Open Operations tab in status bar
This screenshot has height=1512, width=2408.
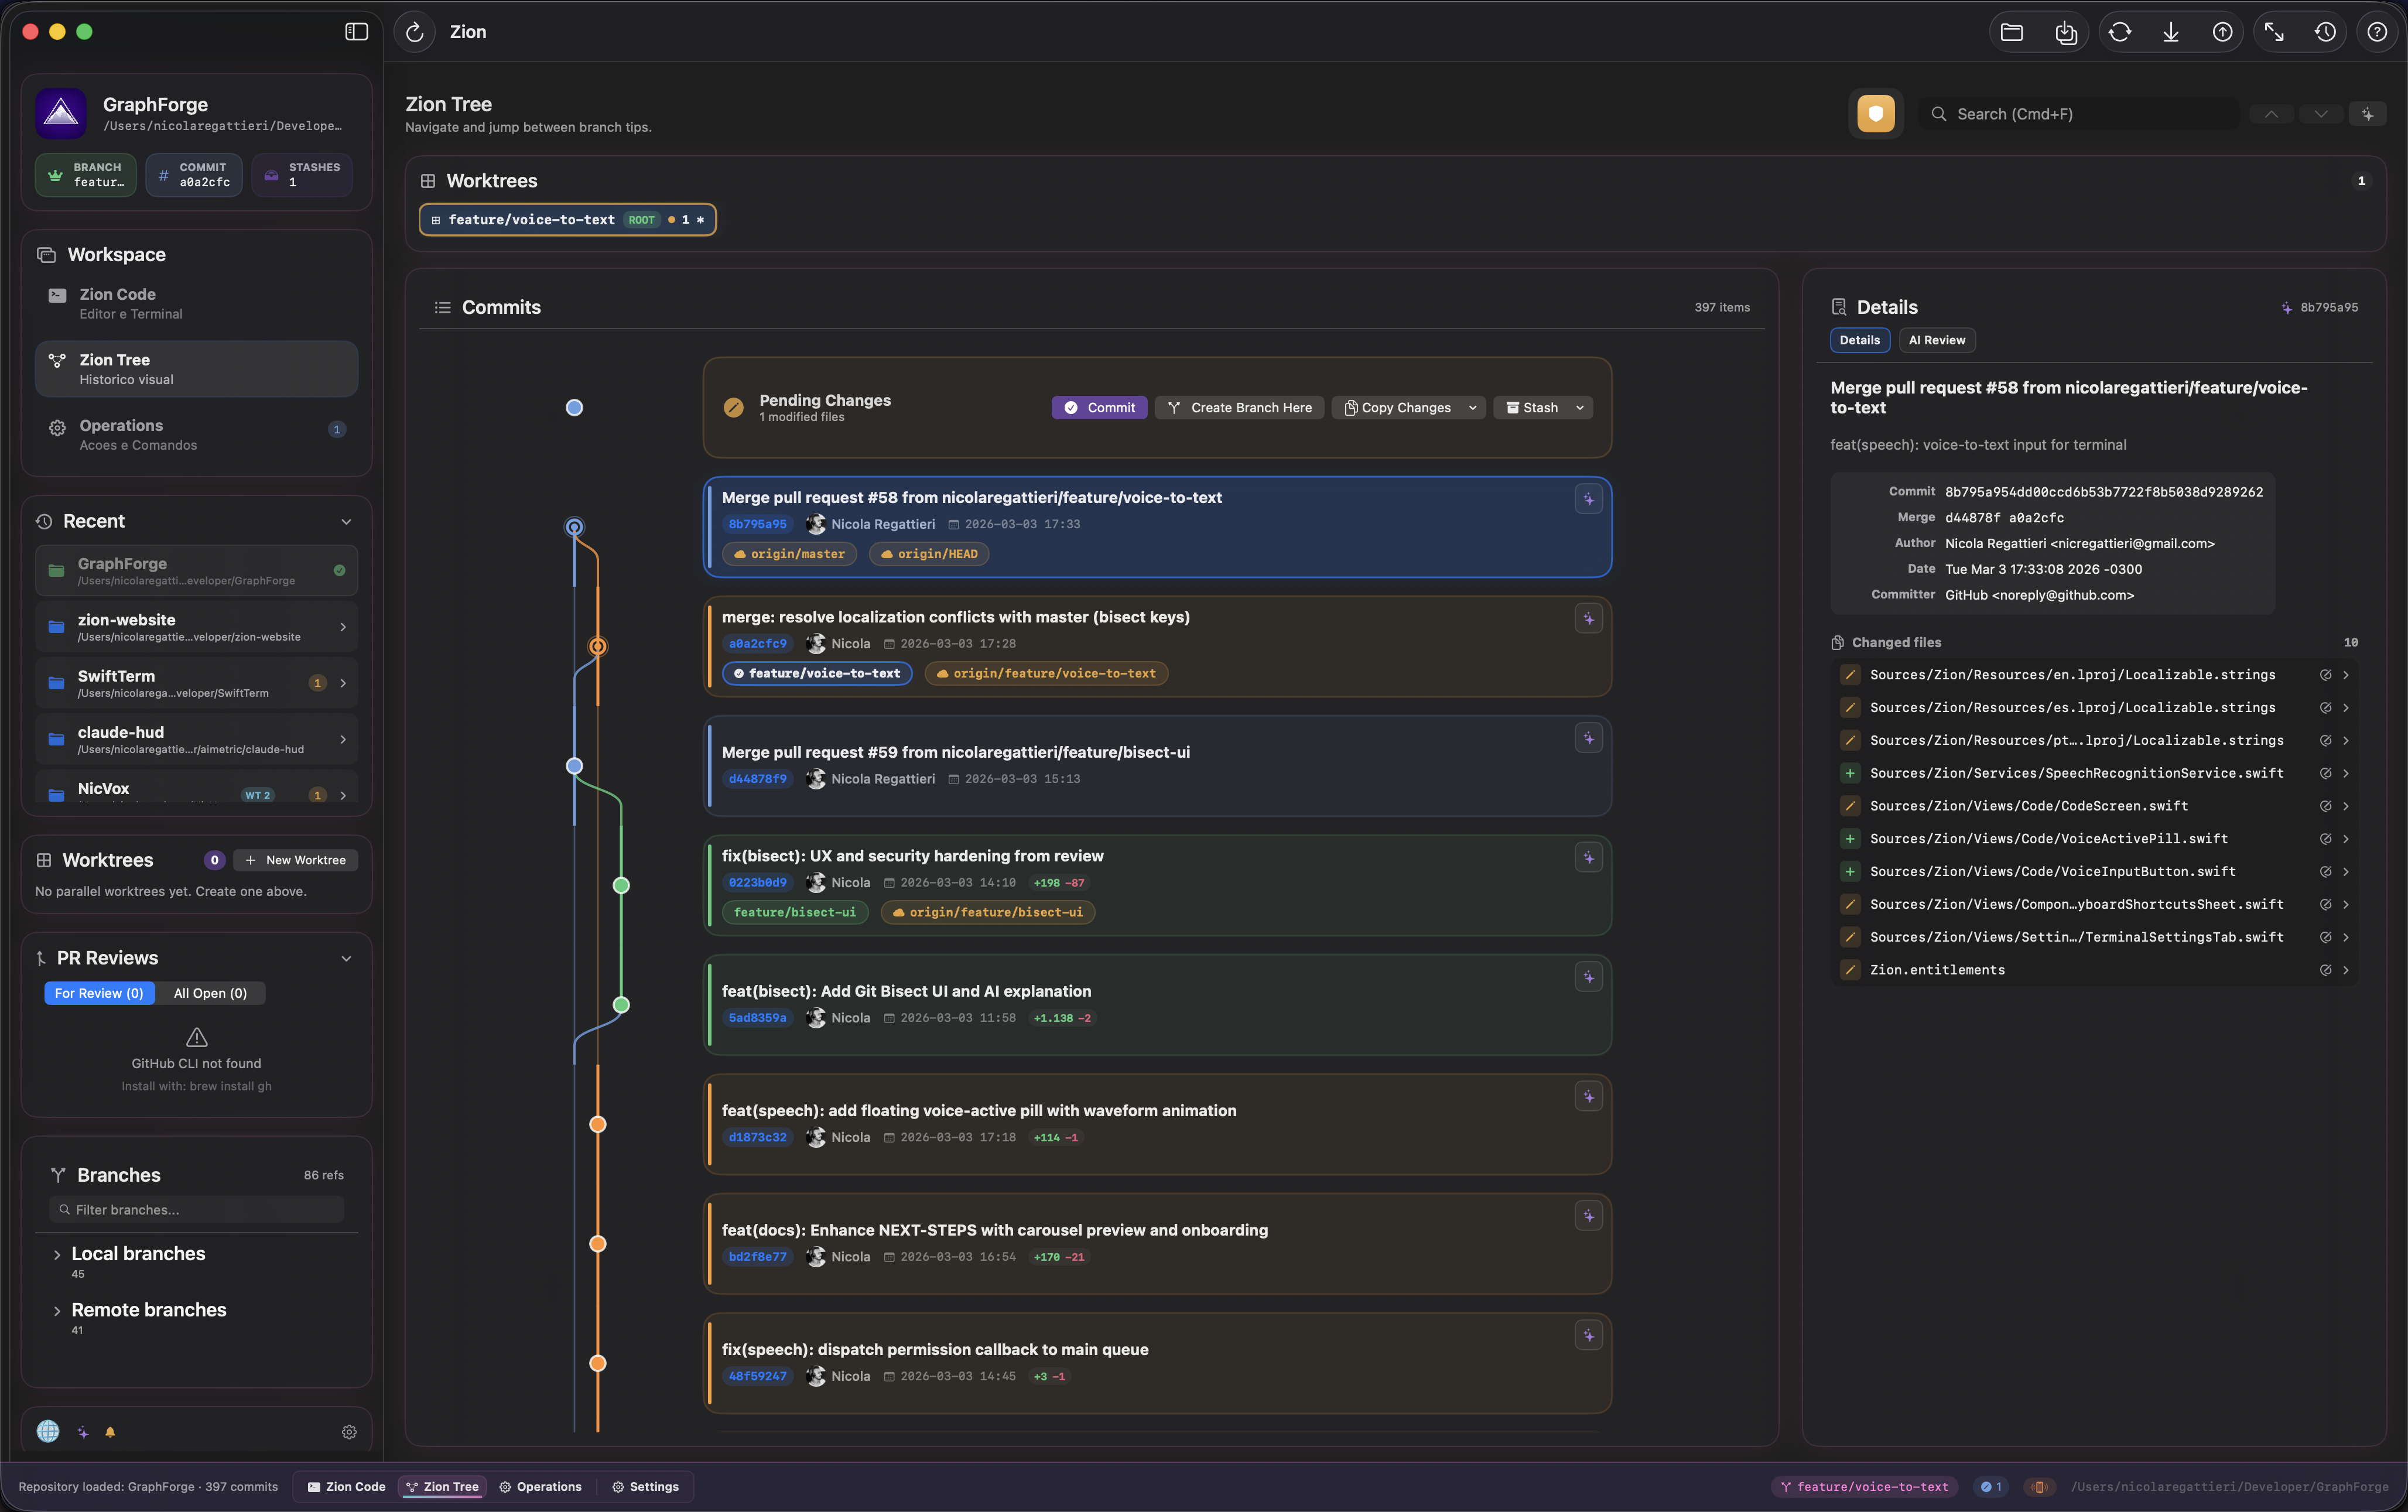[540, 1487]
